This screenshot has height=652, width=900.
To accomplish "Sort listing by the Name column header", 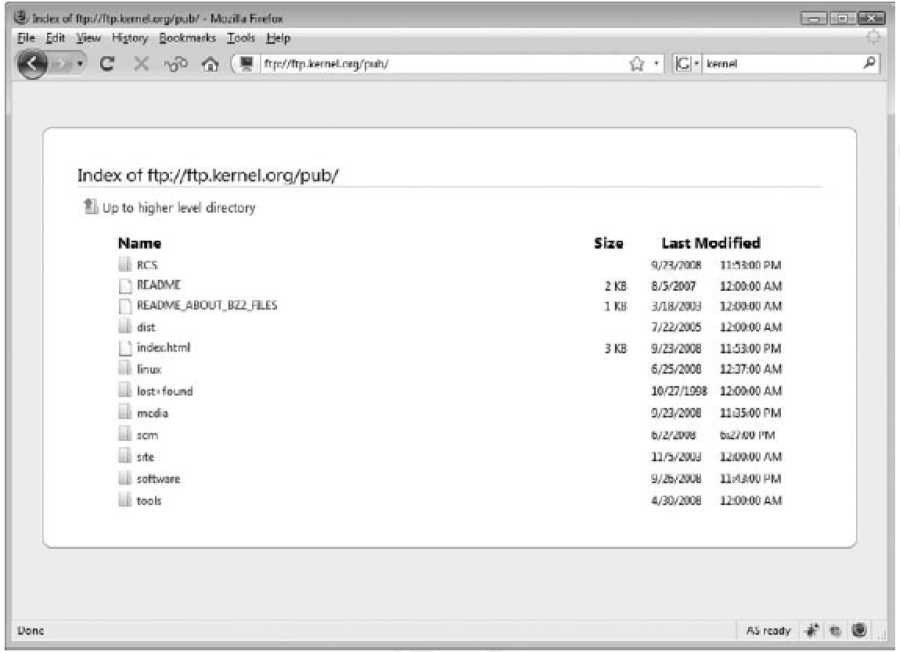I will (x=139, y=243).
